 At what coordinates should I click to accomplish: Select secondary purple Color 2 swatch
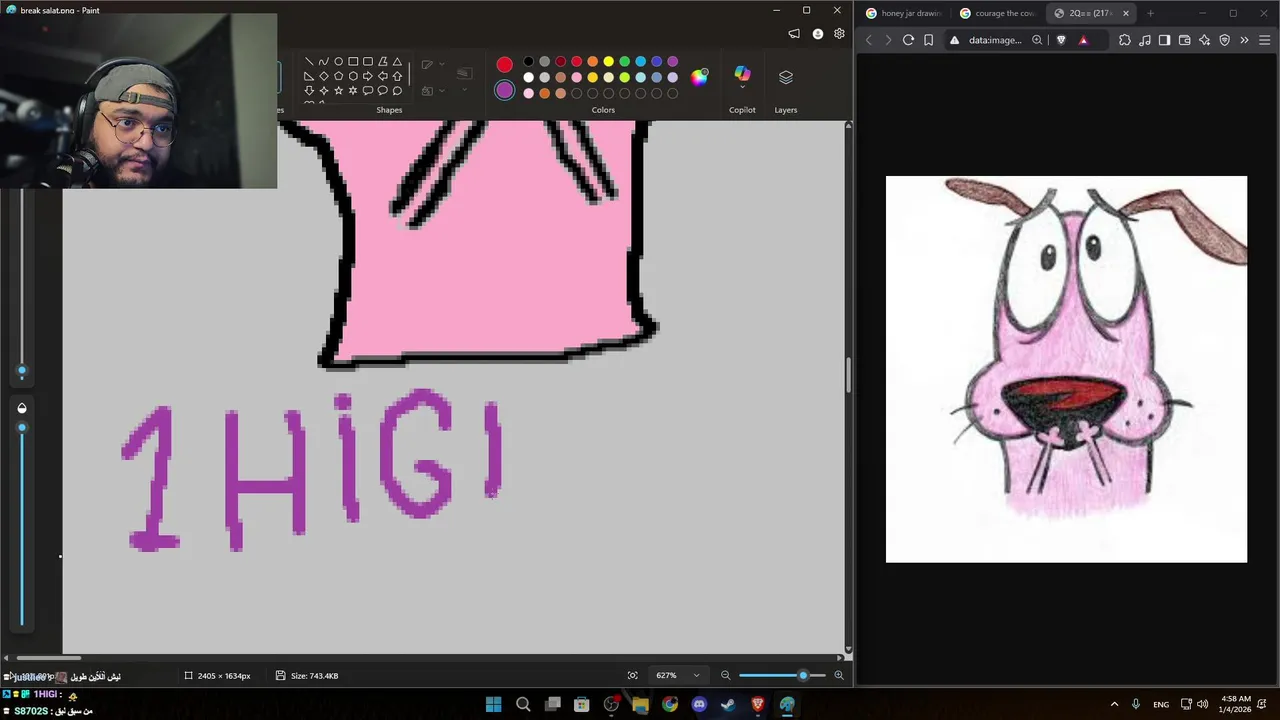tap(504, 90)
